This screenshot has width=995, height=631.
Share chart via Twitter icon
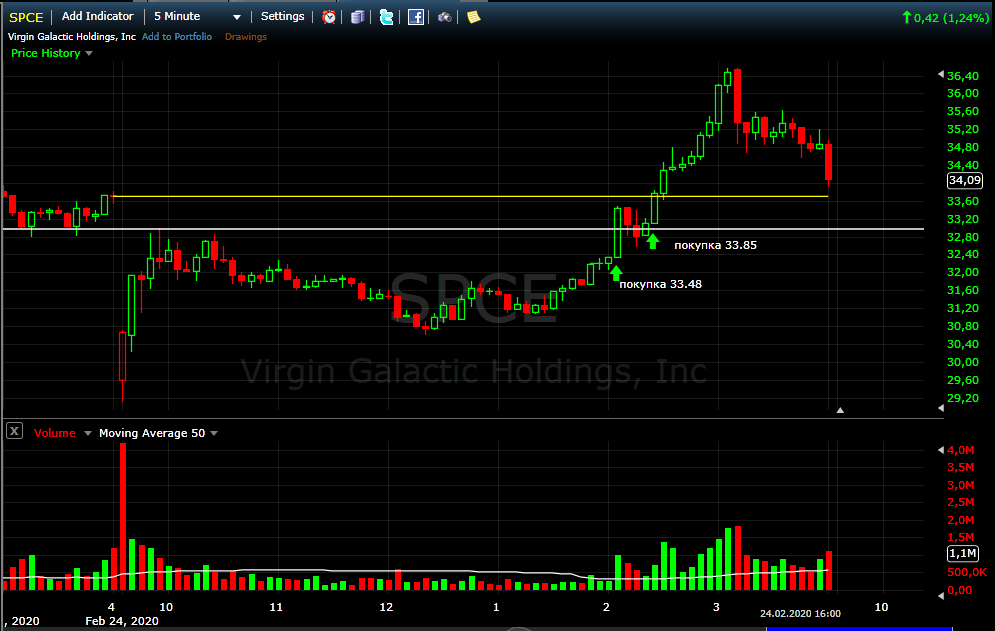coord(386,17)
